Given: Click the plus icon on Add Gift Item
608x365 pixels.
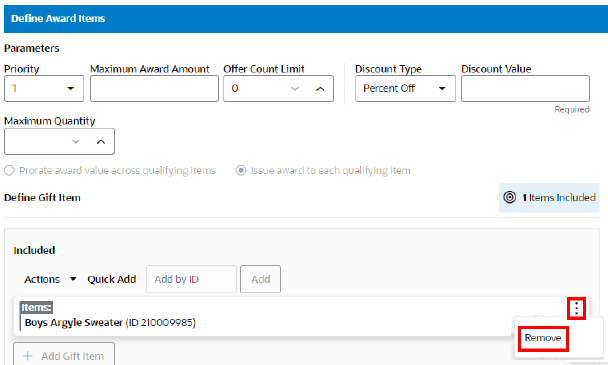Looking at the screenshot, I should [x=28, y=356].
